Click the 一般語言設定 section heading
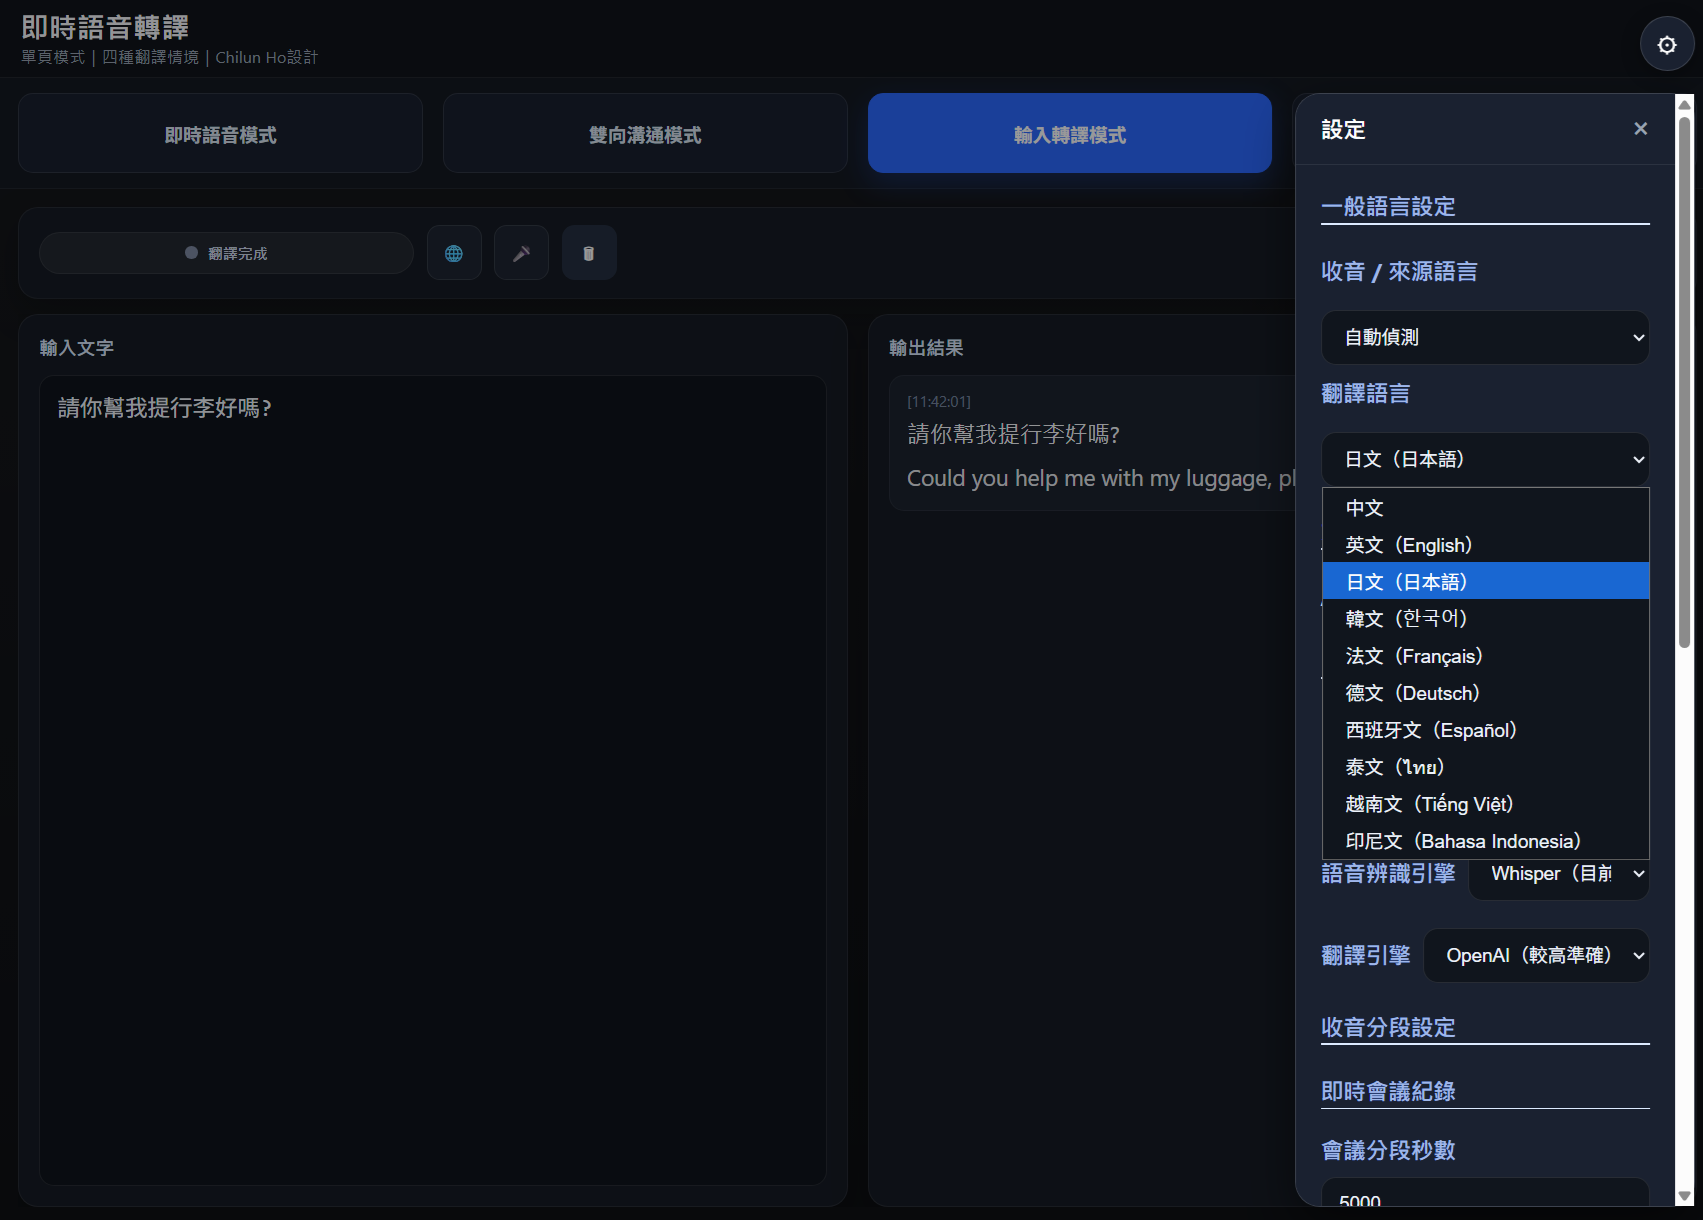The image size is (1703, 1220). (x=1388, y=206)
